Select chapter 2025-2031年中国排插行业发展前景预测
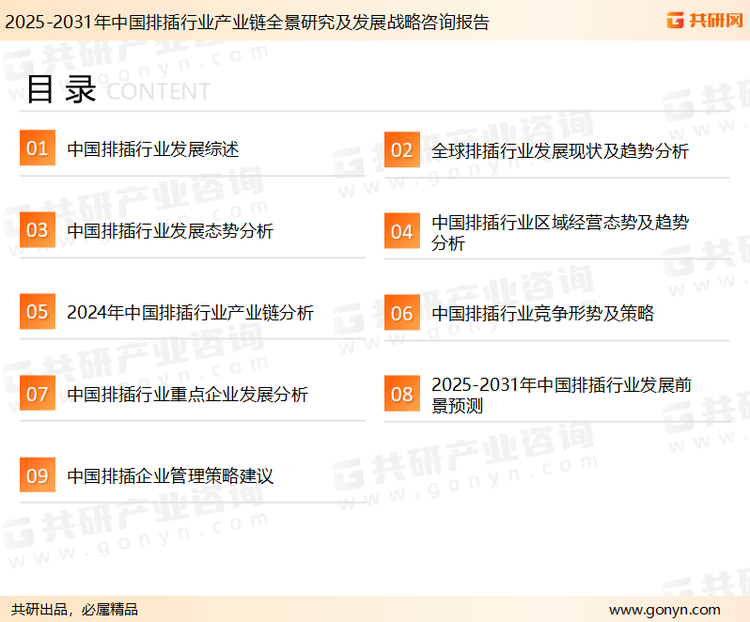 562,395
